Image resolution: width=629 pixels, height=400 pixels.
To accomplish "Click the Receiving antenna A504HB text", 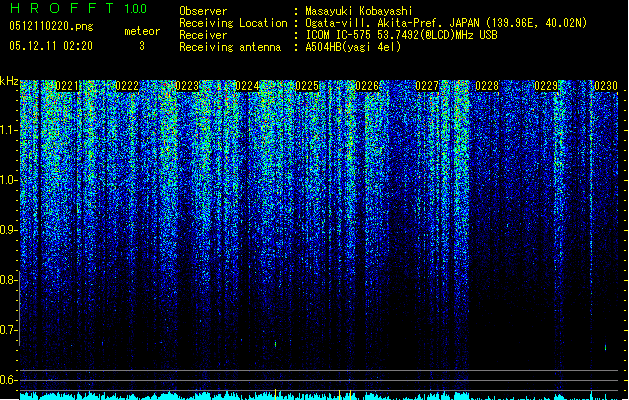I will click(353, 47).
